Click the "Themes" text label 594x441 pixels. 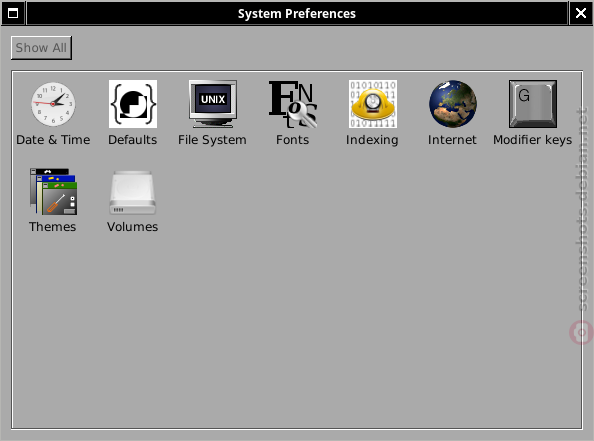click(x=52, y=227)
